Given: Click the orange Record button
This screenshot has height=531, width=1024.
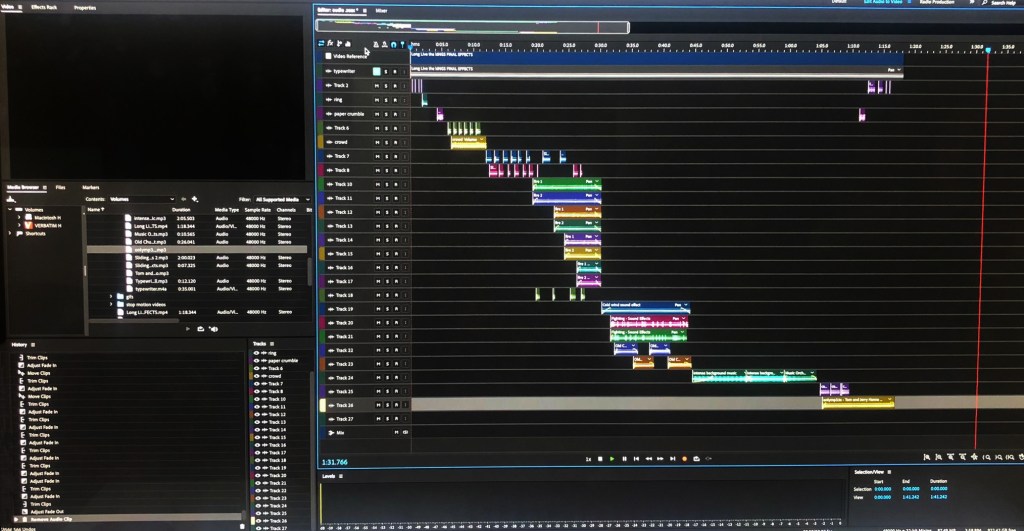Looking at the screenshot, I should 684,458.
